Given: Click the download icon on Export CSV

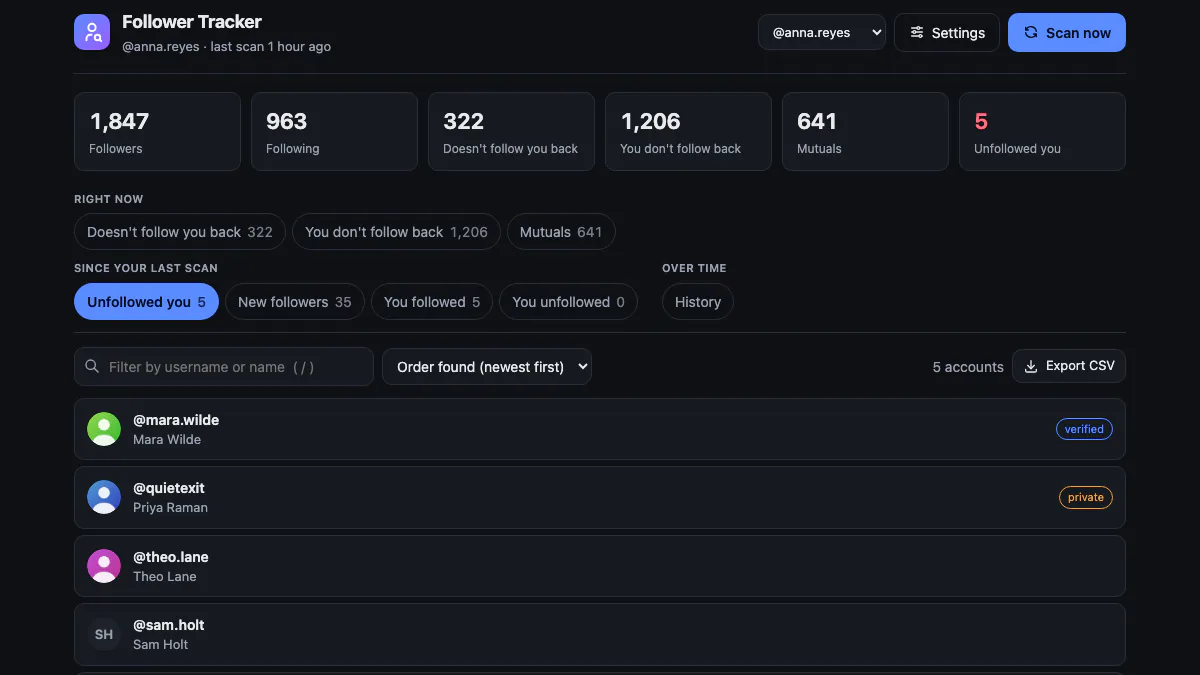Looking at the screenshot, I should click(x=1031, y=366).
